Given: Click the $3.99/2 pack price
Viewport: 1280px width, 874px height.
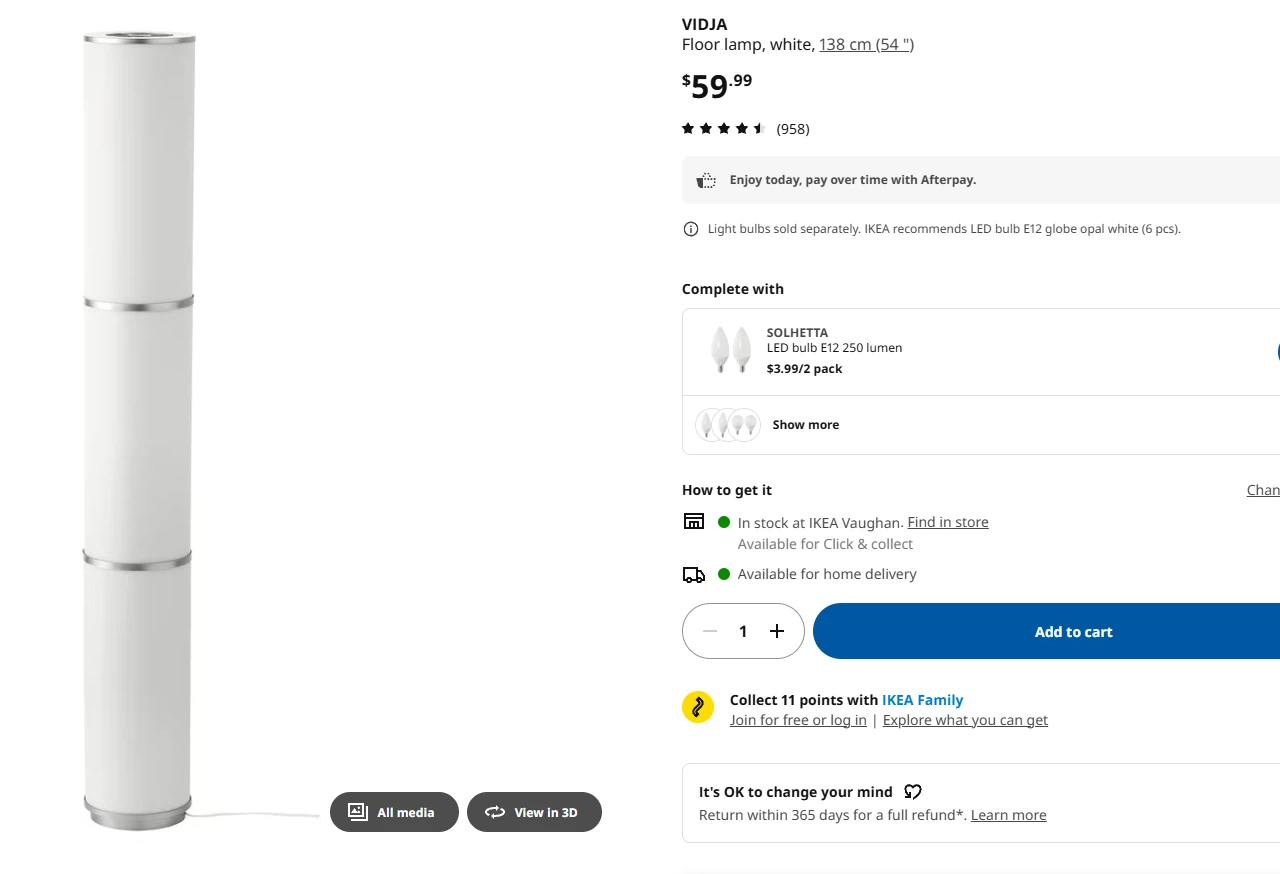Looking at the screenshot, I should coord(804,369).
